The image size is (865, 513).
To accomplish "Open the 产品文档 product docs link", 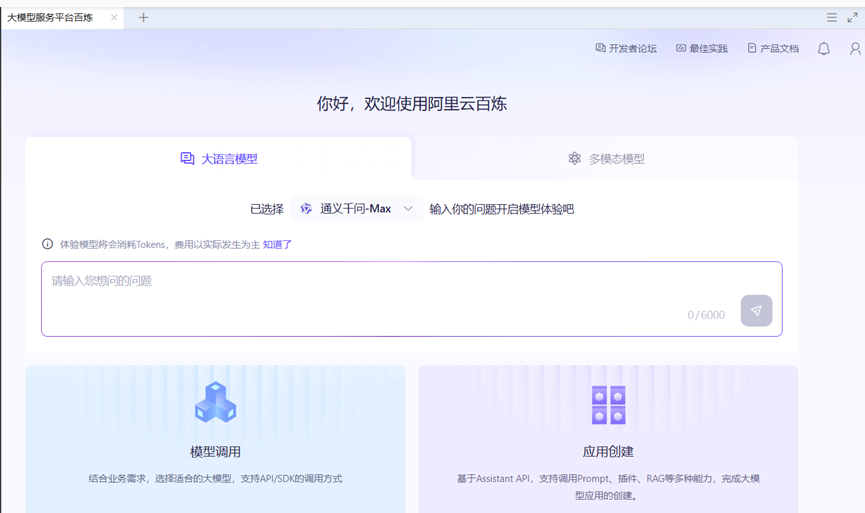I will click(773, 49).
